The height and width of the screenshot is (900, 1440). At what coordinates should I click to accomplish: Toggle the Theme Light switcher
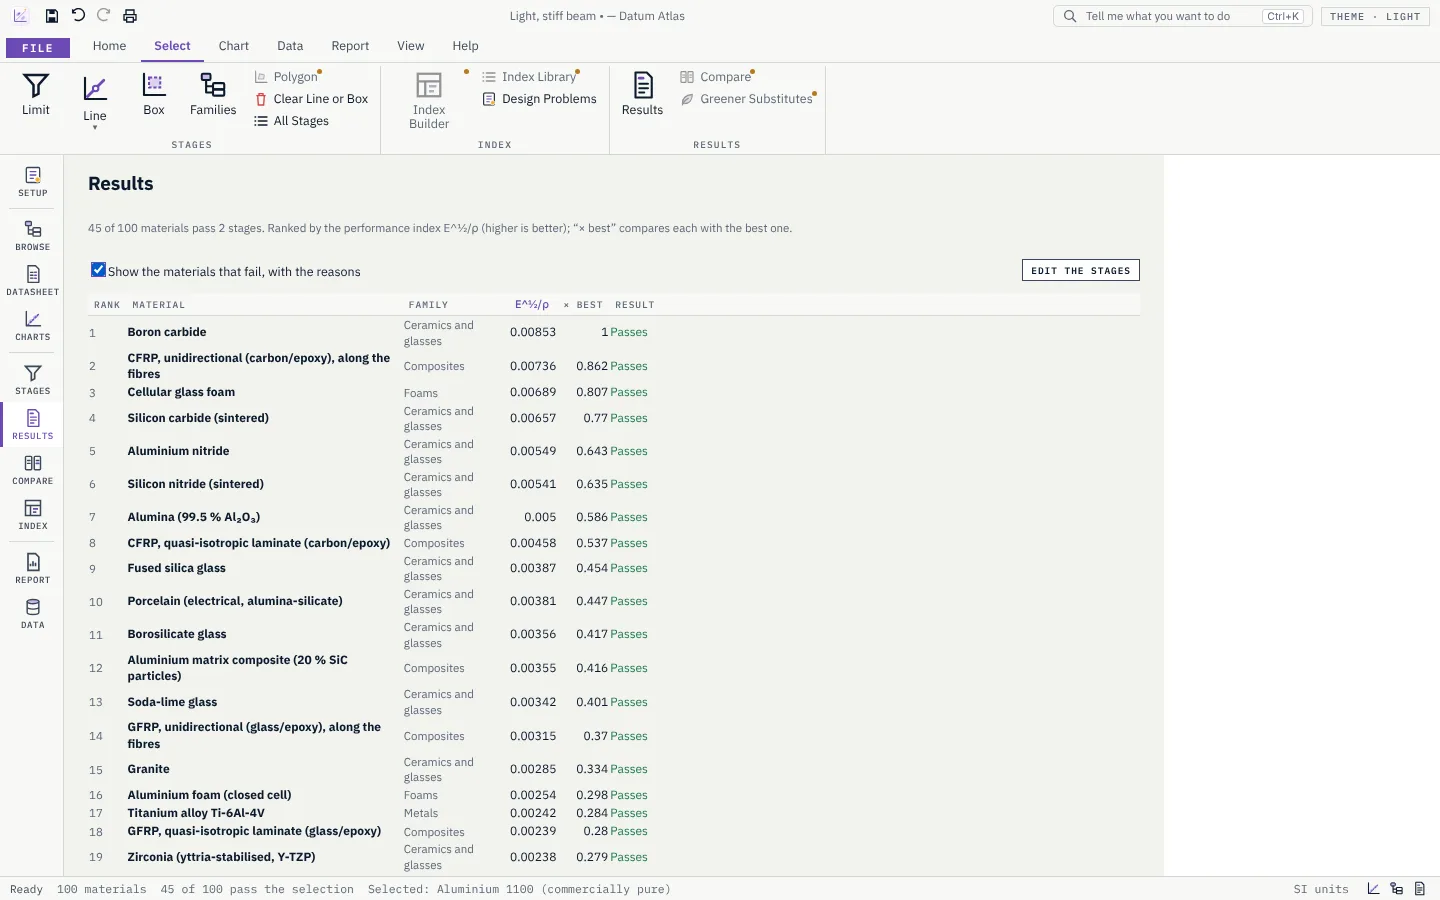tap(1376, 16)
